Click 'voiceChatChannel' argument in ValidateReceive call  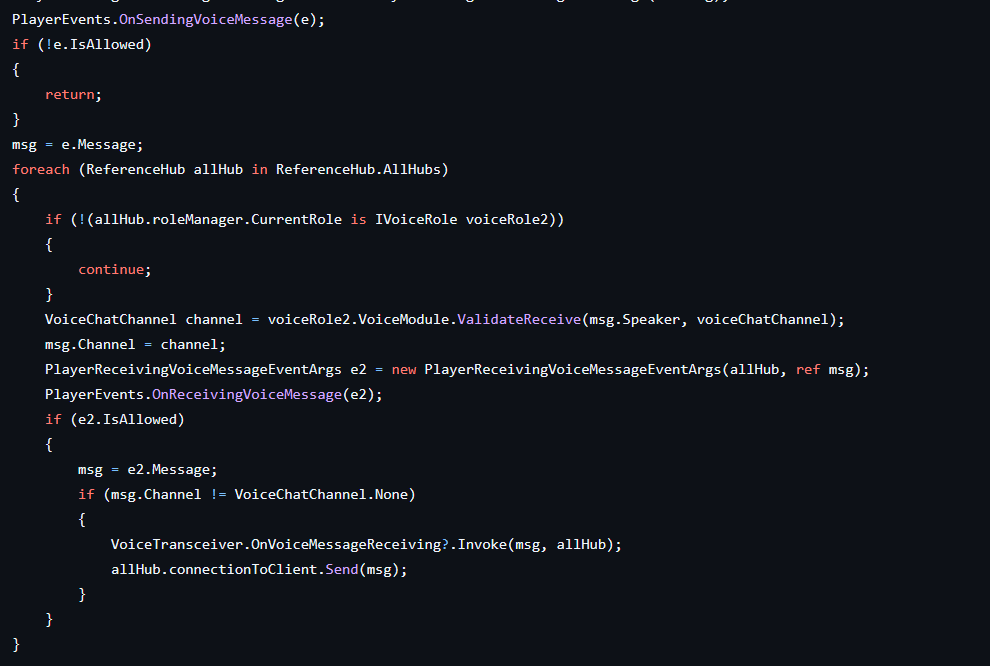click(762, 319)
